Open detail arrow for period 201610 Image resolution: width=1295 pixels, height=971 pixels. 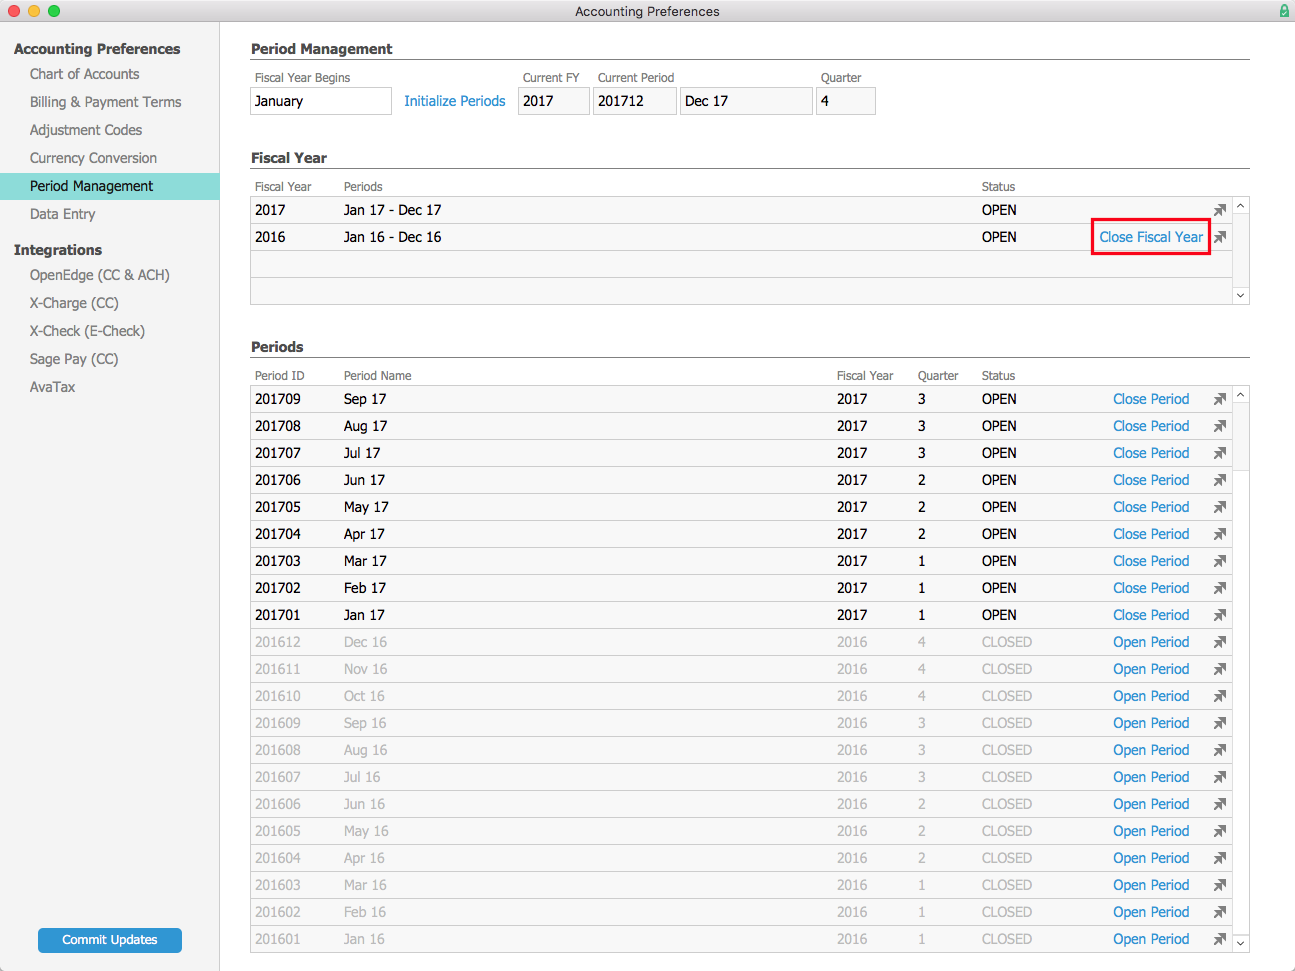(x=1220, y=696)
